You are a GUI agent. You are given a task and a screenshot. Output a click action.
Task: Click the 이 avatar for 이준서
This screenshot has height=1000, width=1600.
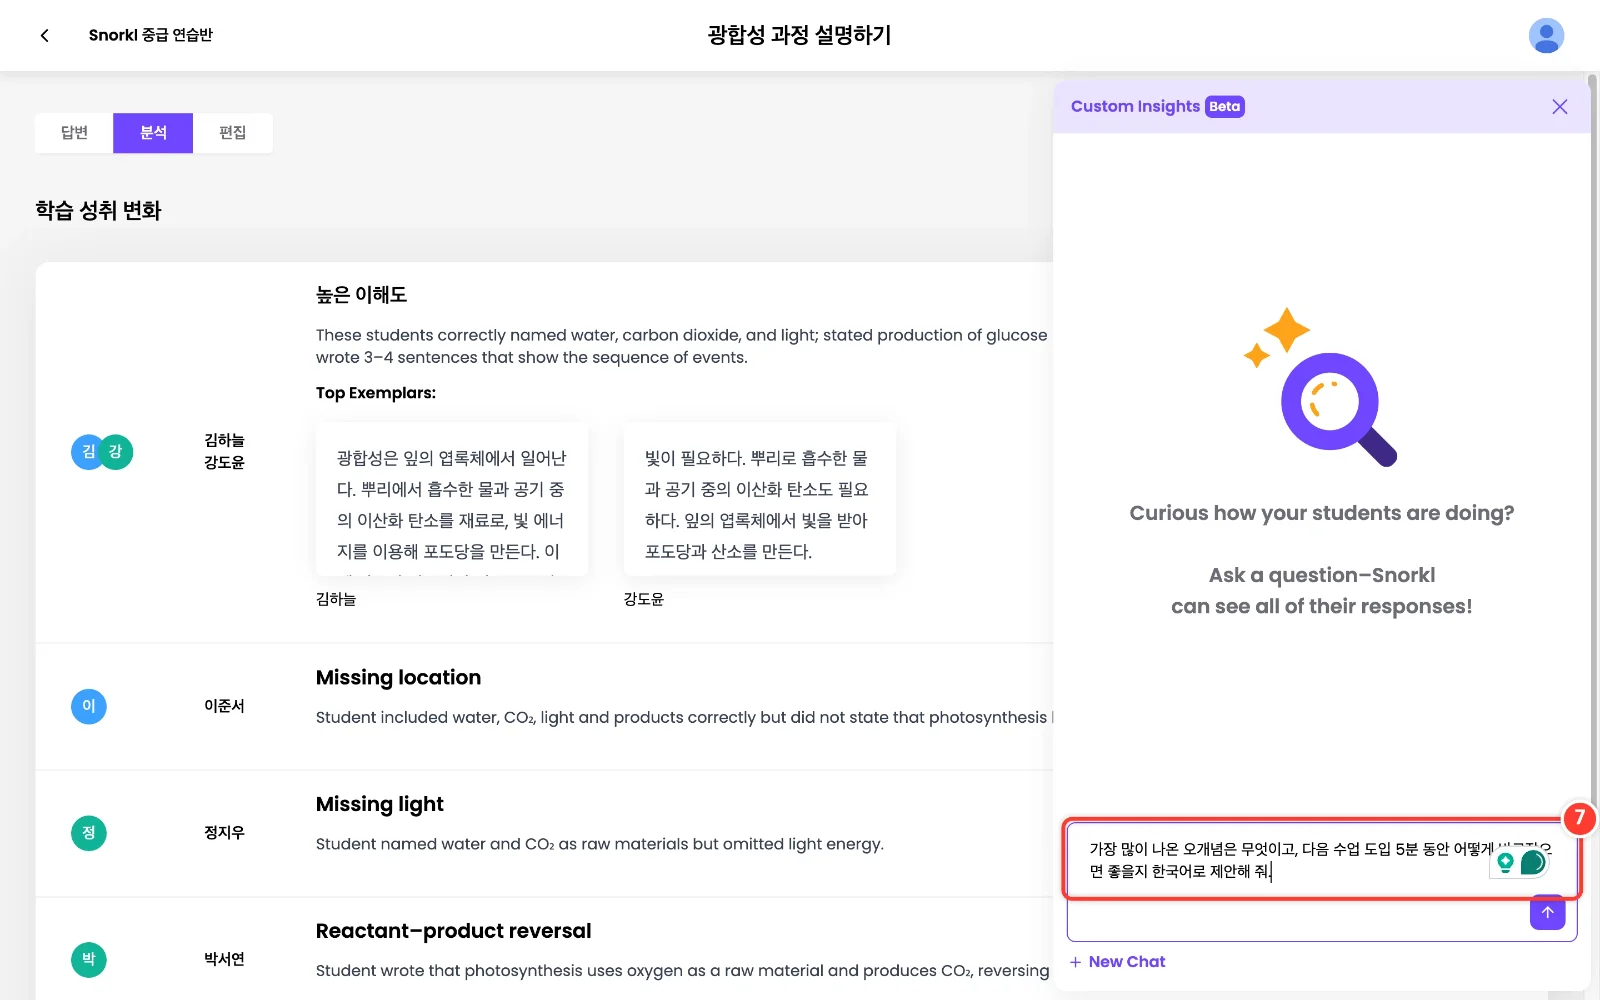click(x=89, y=706)
